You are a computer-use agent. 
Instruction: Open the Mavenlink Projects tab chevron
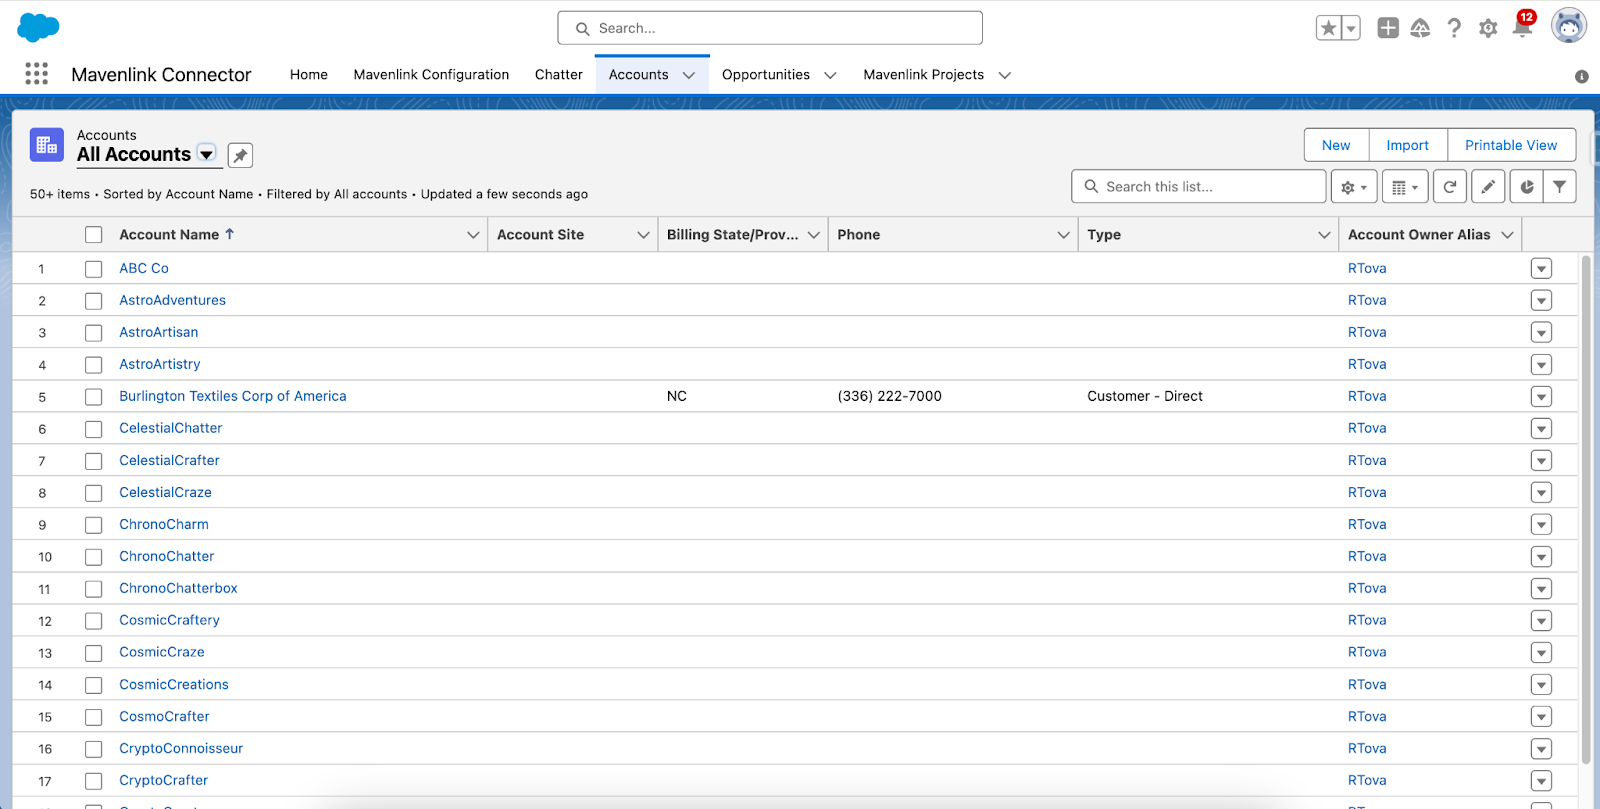(x=1005, y=75)
